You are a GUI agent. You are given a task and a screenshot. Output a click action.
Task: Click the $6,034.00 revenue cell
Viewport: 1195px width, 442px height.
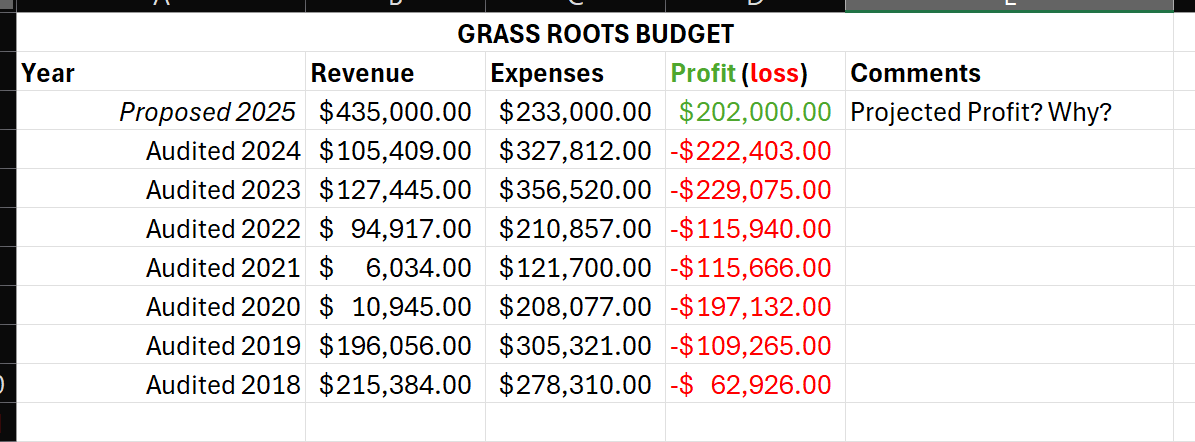(395, 268)
